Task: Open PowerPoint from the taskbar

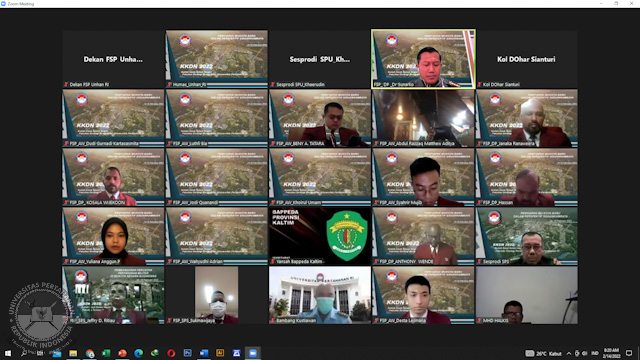Action: point(122,353)
